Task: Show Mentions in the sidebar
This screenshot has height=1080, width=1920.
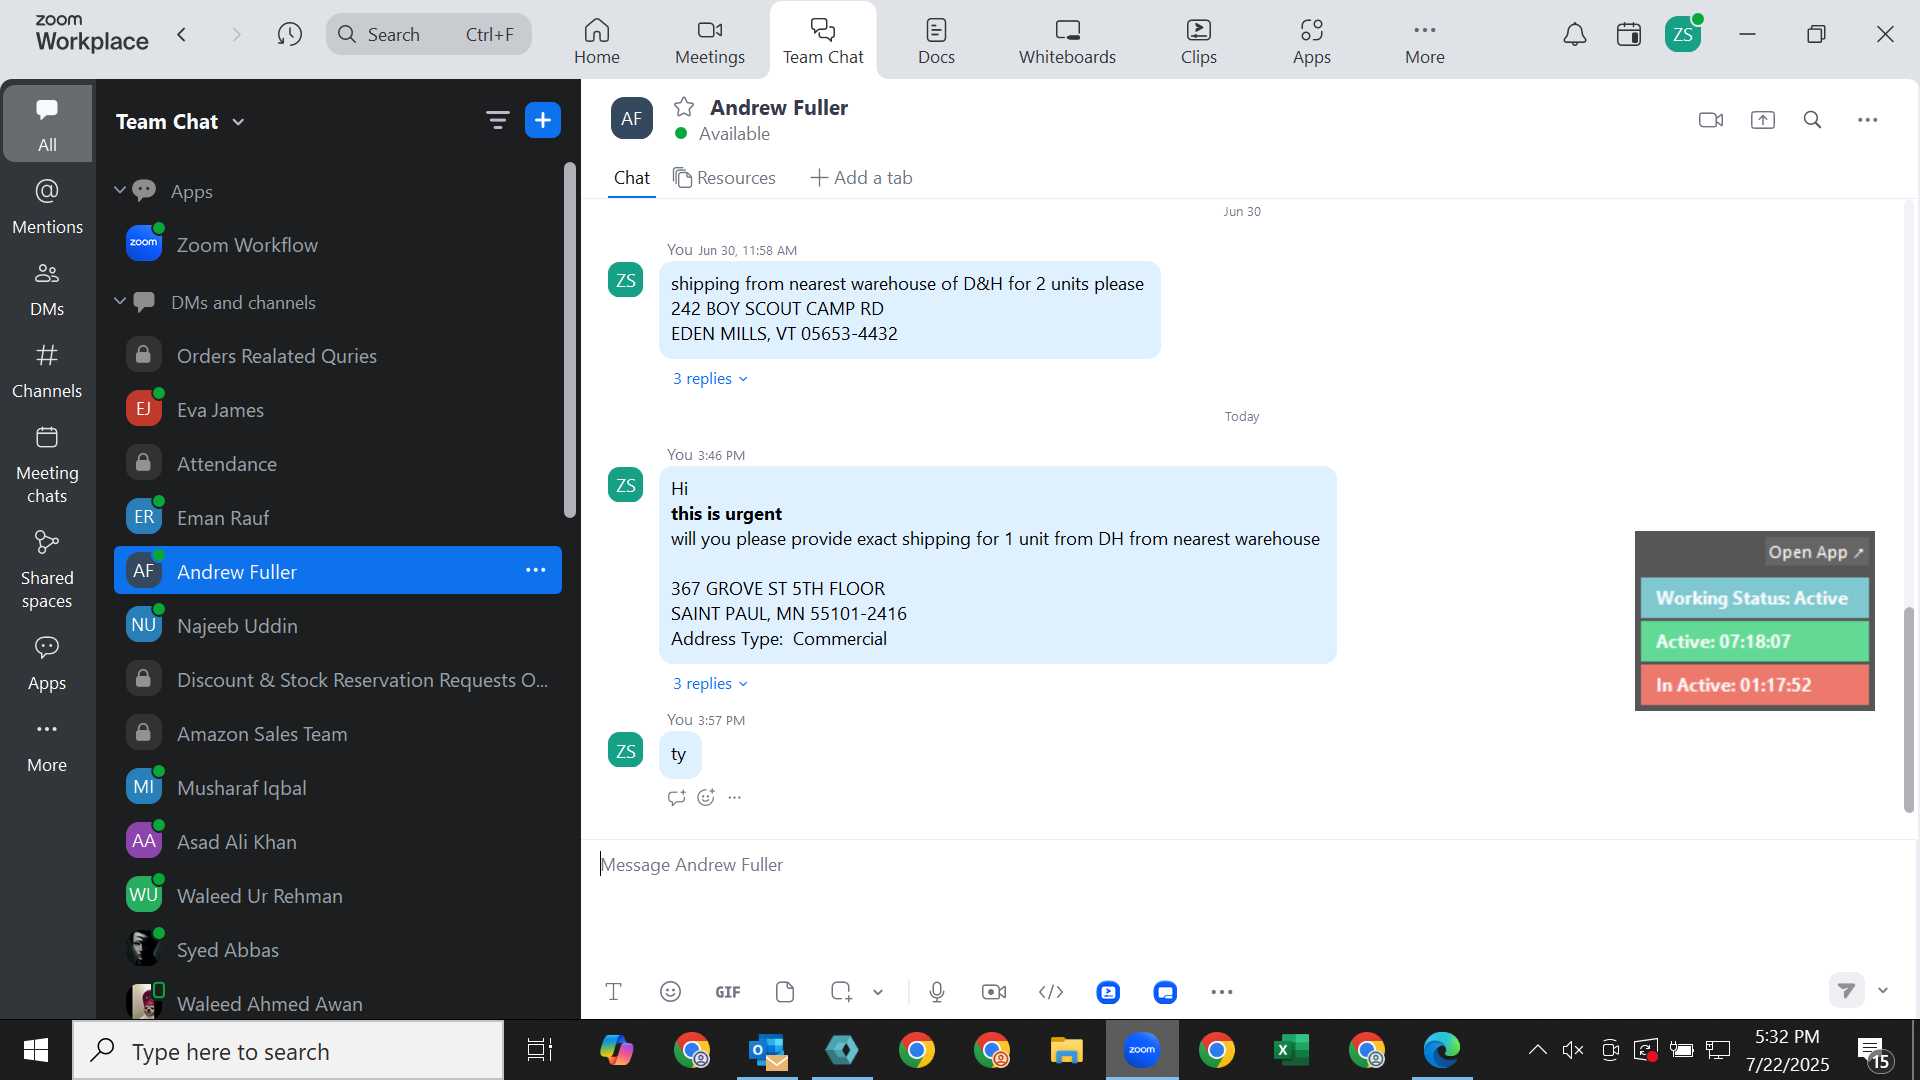Action: [47, 207]
